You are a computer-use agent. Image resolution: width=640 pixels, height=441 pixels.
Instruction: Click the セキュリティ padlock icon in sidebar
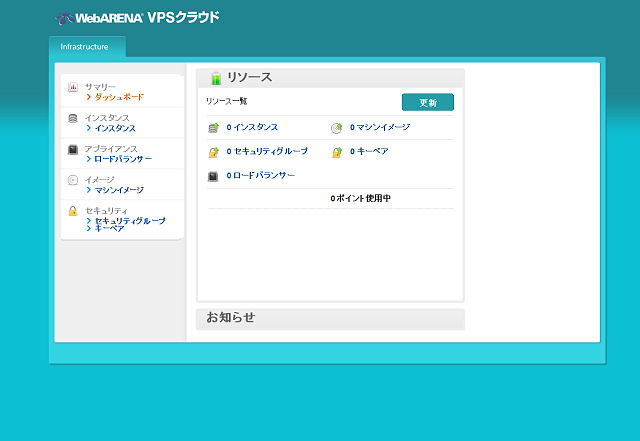pyautogui.click(x=73, y=211)
